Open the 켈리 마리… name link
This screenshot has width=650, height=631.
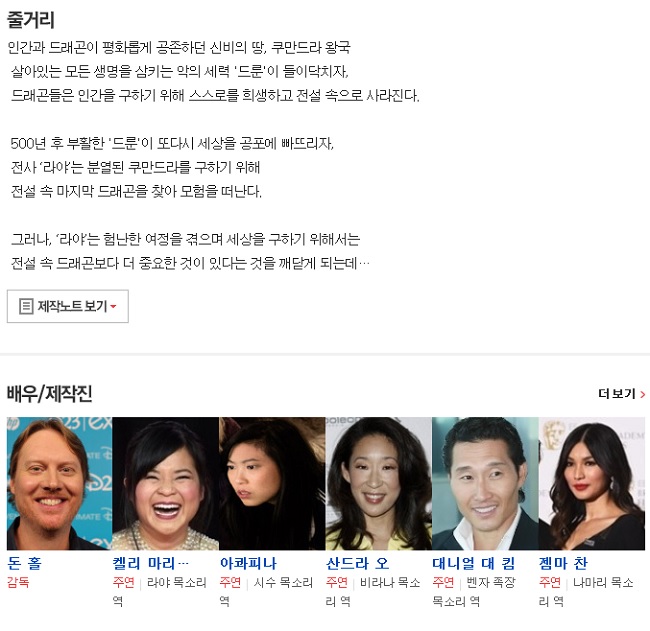point(151,563)
